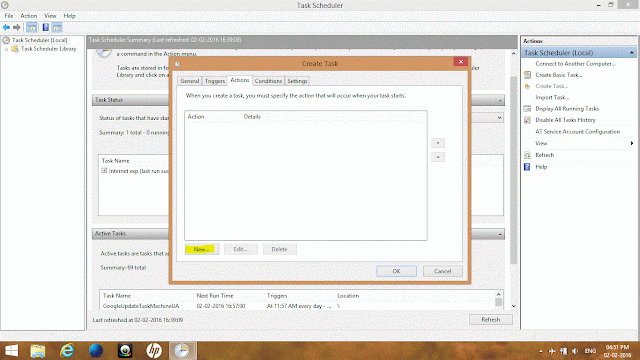Open the View submenu arrow
640x360 pixels.
[x=631, y=143]
